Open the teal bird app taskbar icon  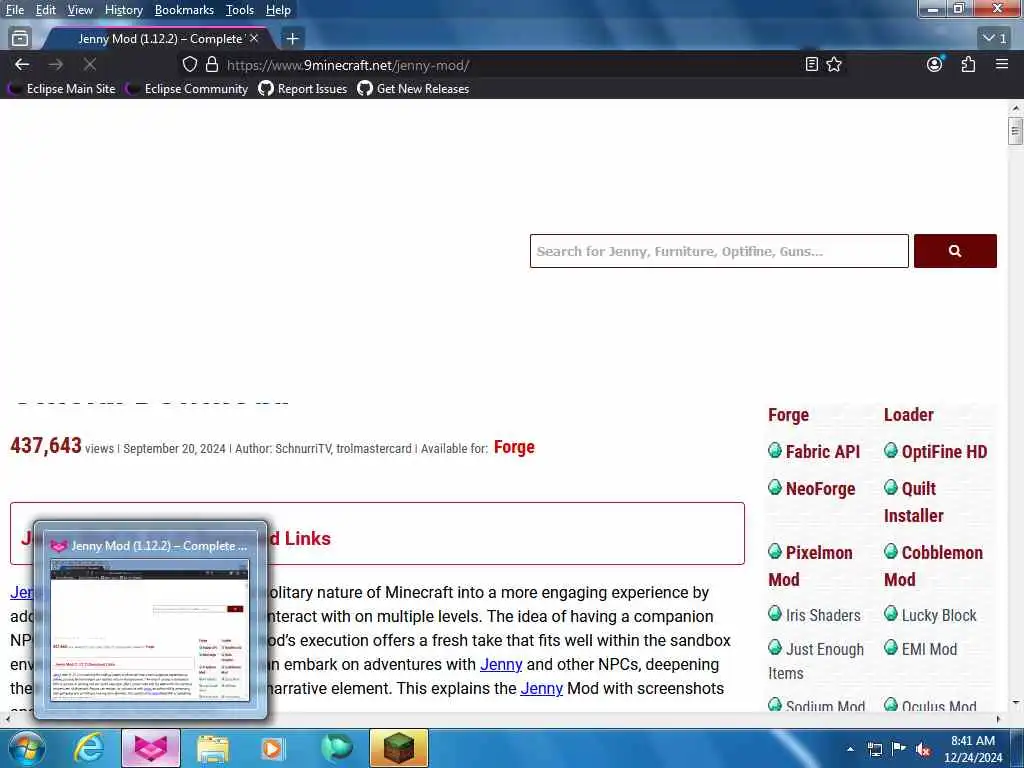coord(336,748)
